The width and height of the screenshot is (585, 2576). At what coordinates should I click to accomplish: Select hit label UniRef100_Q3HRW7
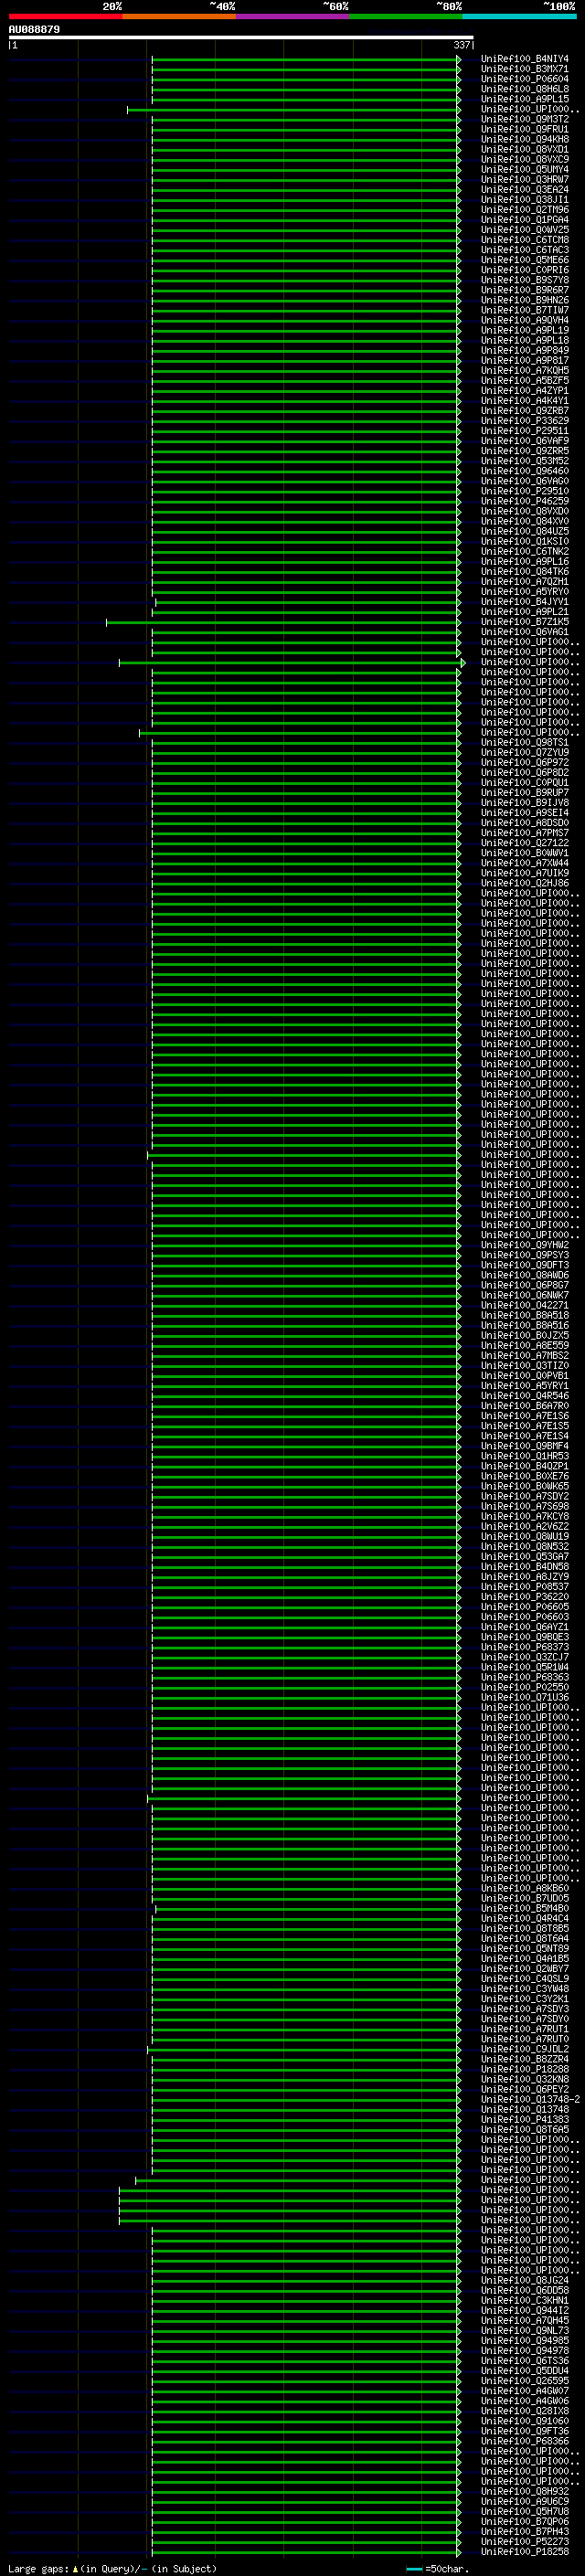click(x=525, y=180)
